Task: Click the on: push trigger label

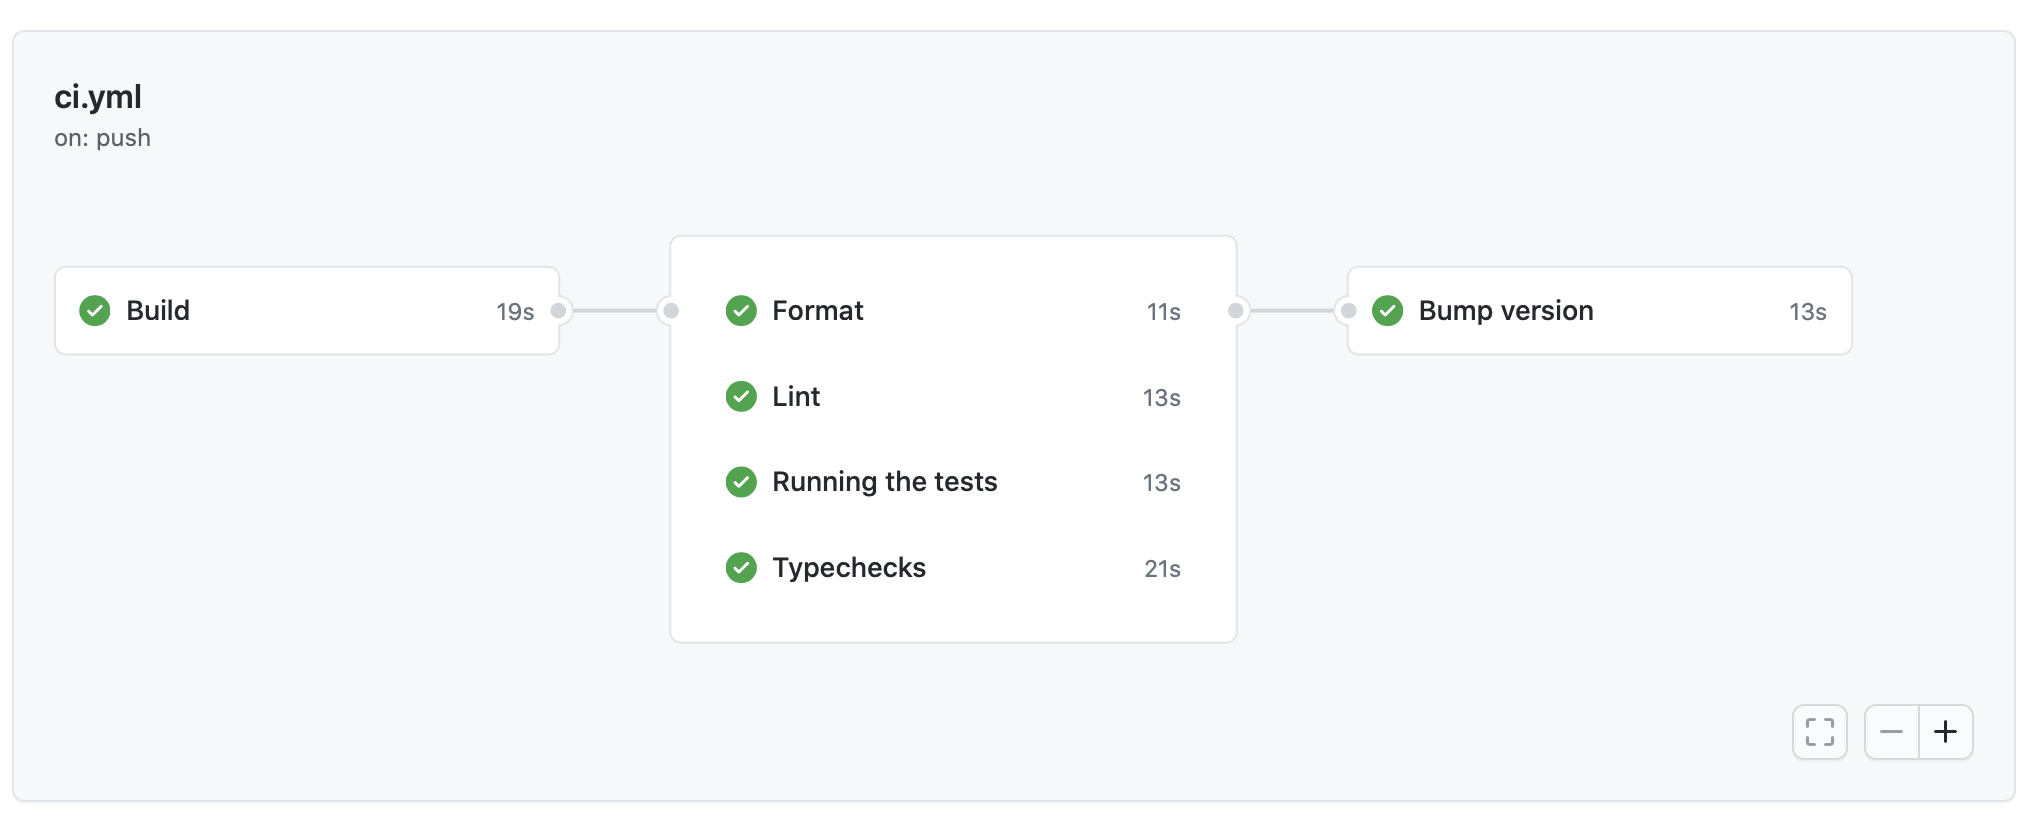Action: click(x=102, y=138)
